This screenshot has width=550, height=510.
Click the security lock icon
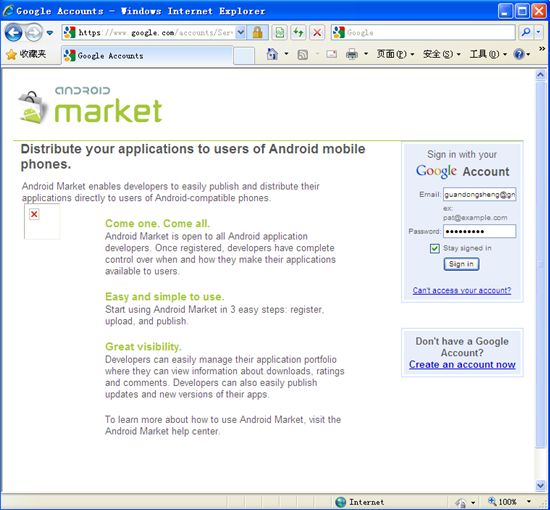point(257,33)
